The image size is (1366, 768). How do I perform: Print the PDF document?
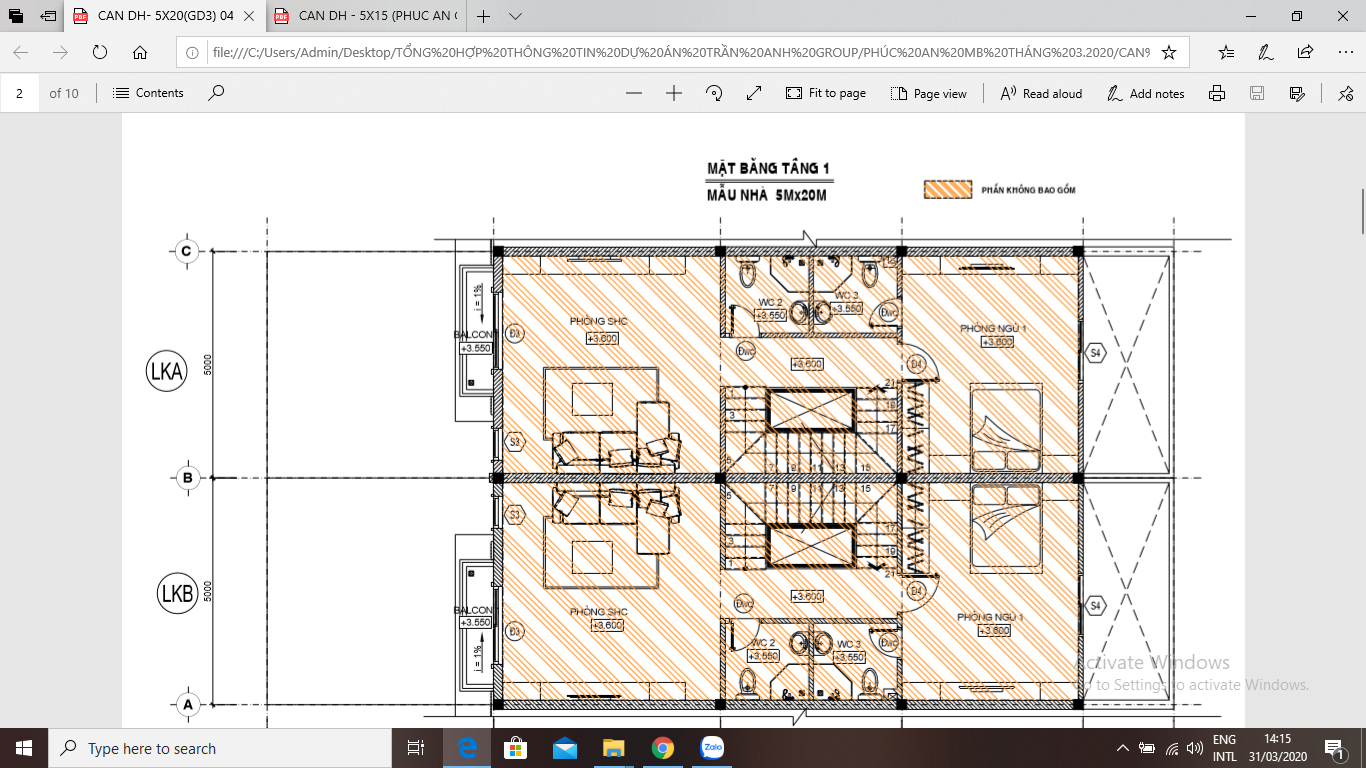click(x=1217, y=93)
